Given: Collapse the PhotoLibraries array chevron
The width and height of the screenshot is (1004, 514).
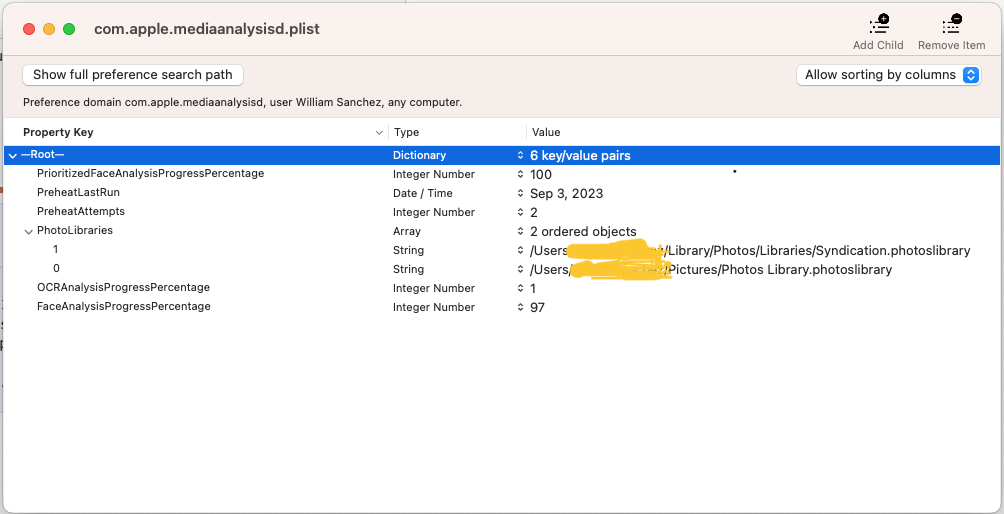Looking at the screenshot, I should tap(28, 231).
